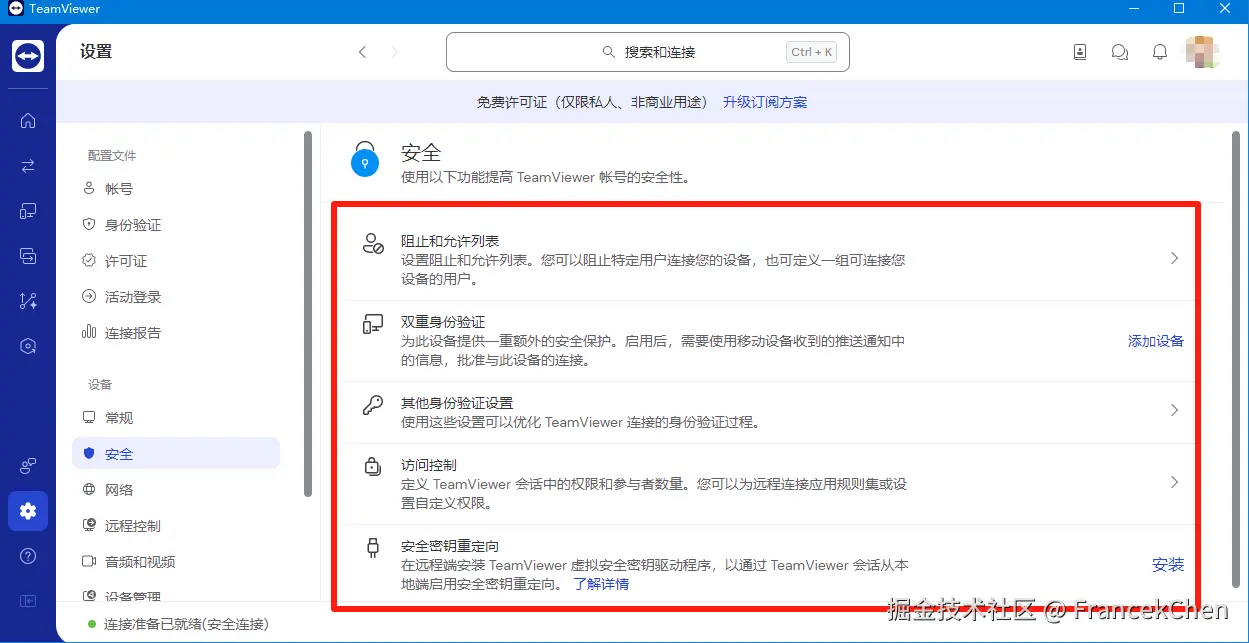Open the user integrations icon above settings gear
The image size is (1249, 643).
pyautogui.click(x=28, y=466)
